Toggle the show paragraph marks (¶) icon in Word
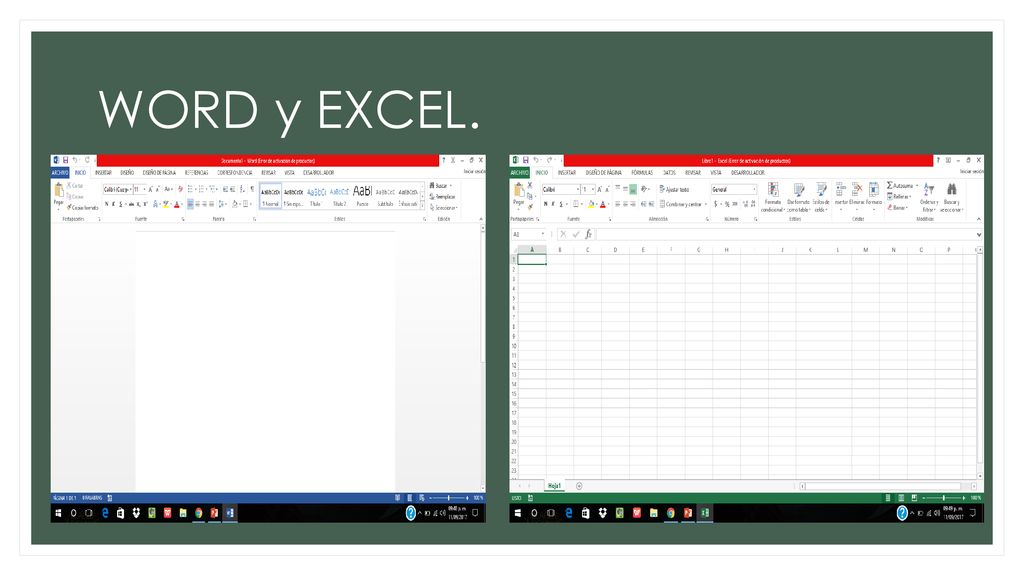 (252, 189)
